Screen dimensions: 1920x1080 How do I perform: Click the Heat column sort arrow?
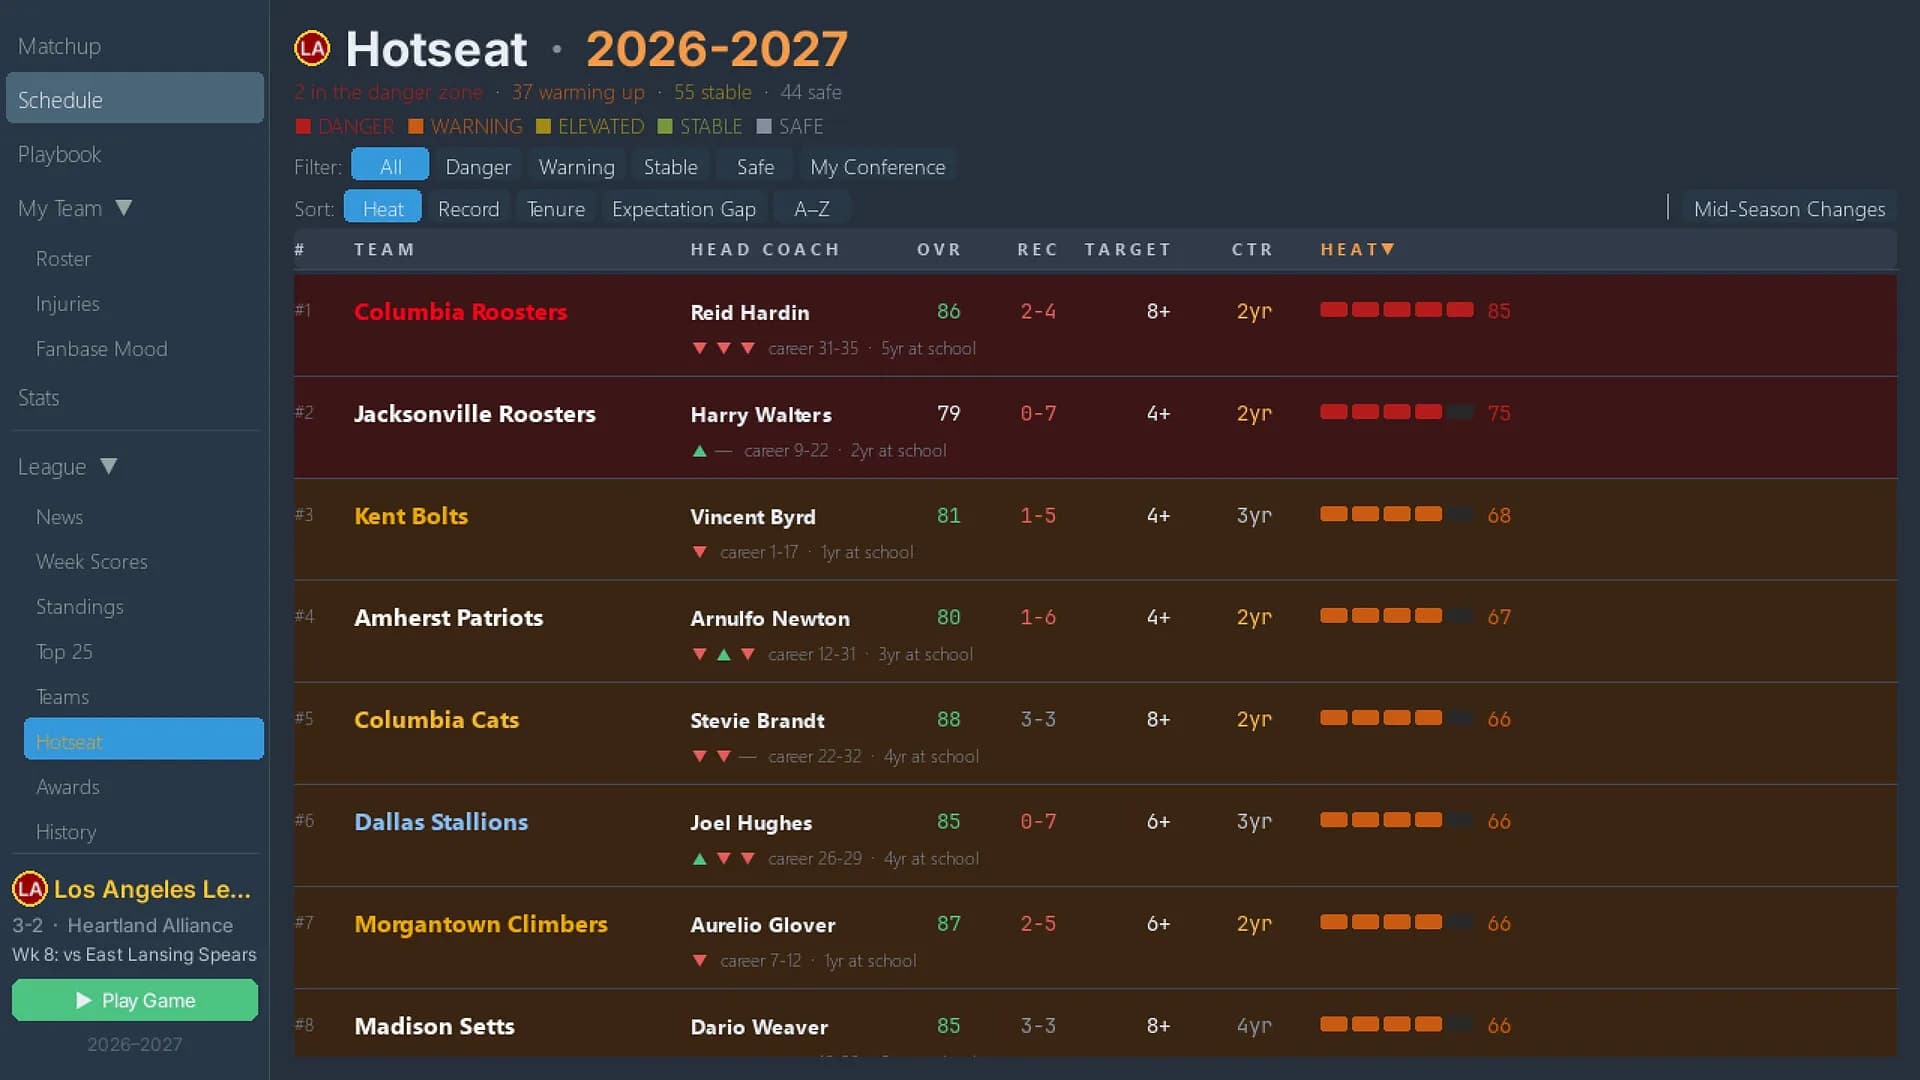tap(1388, 249)
